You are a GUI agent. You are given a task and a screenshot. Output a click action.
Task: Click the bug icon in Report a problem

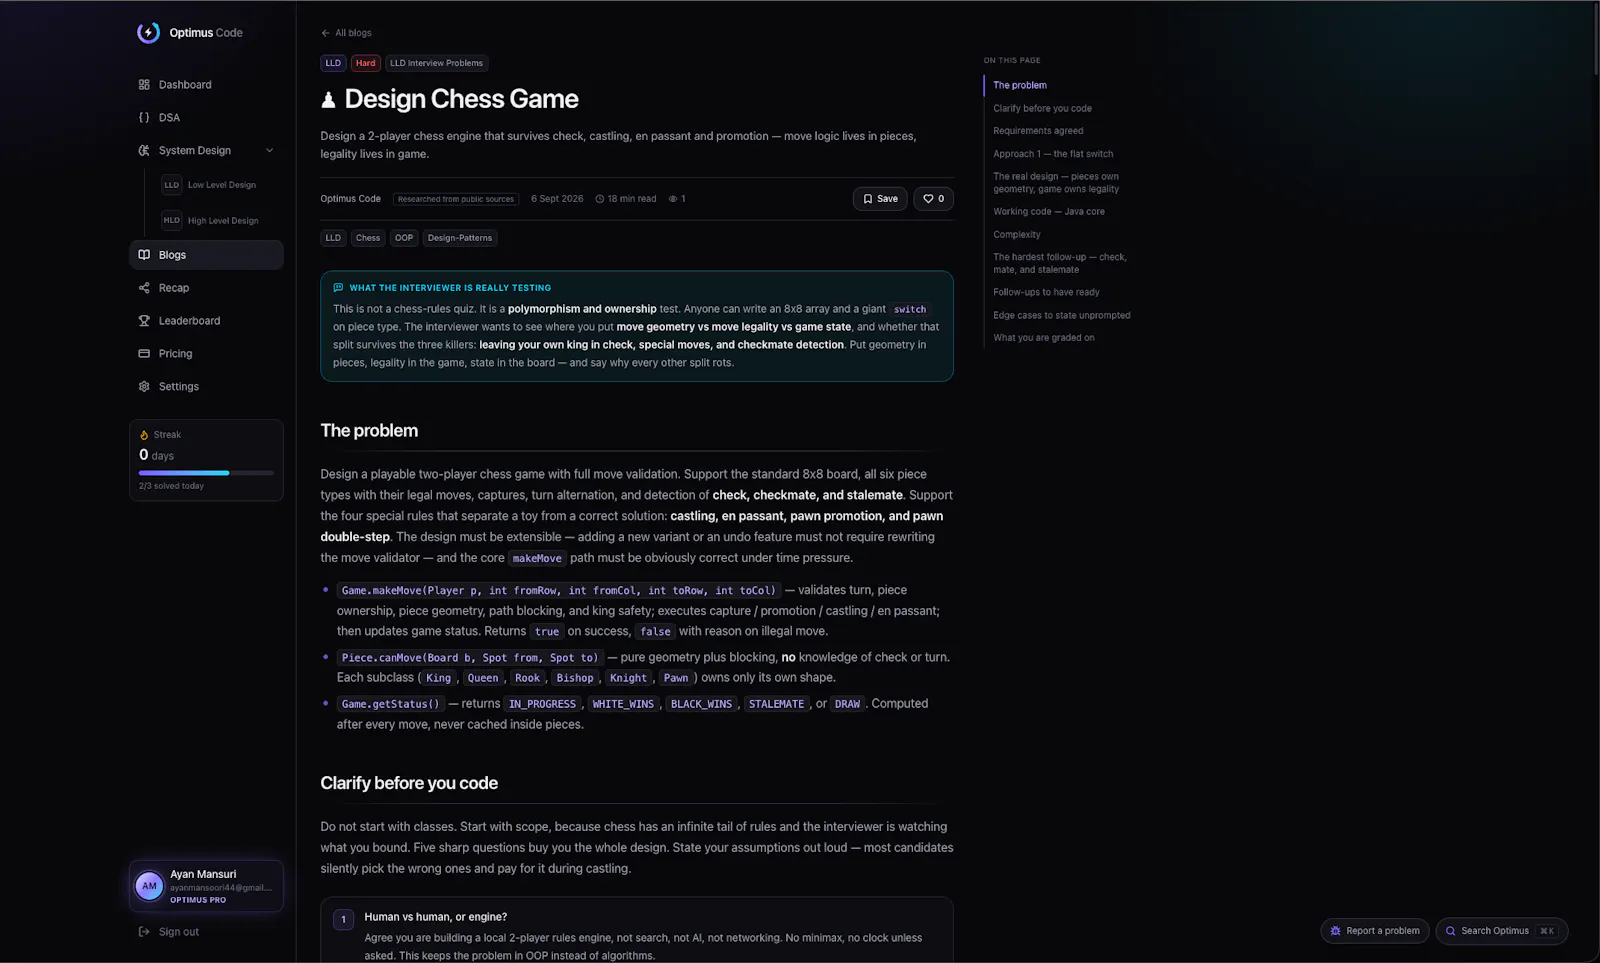1335,931
